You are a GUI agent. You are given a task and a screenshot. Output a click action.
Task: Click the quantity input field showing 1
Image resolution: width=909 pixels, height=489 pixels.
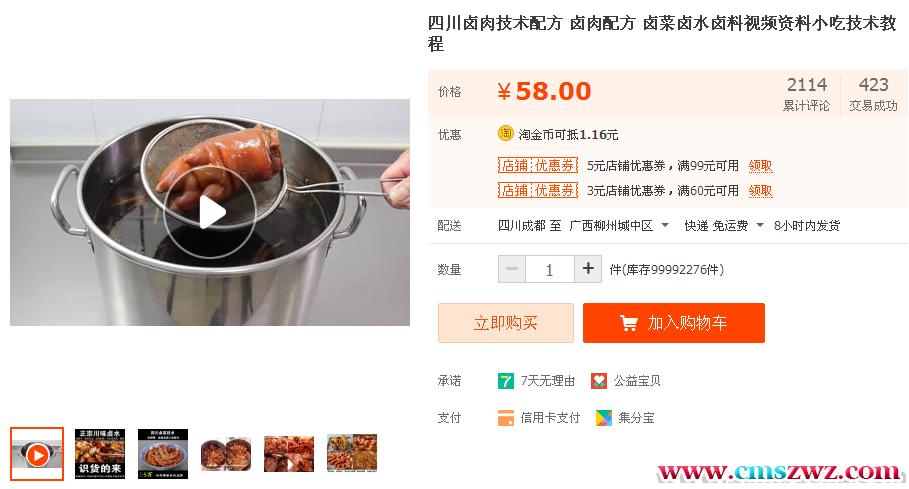click(550, 269)
